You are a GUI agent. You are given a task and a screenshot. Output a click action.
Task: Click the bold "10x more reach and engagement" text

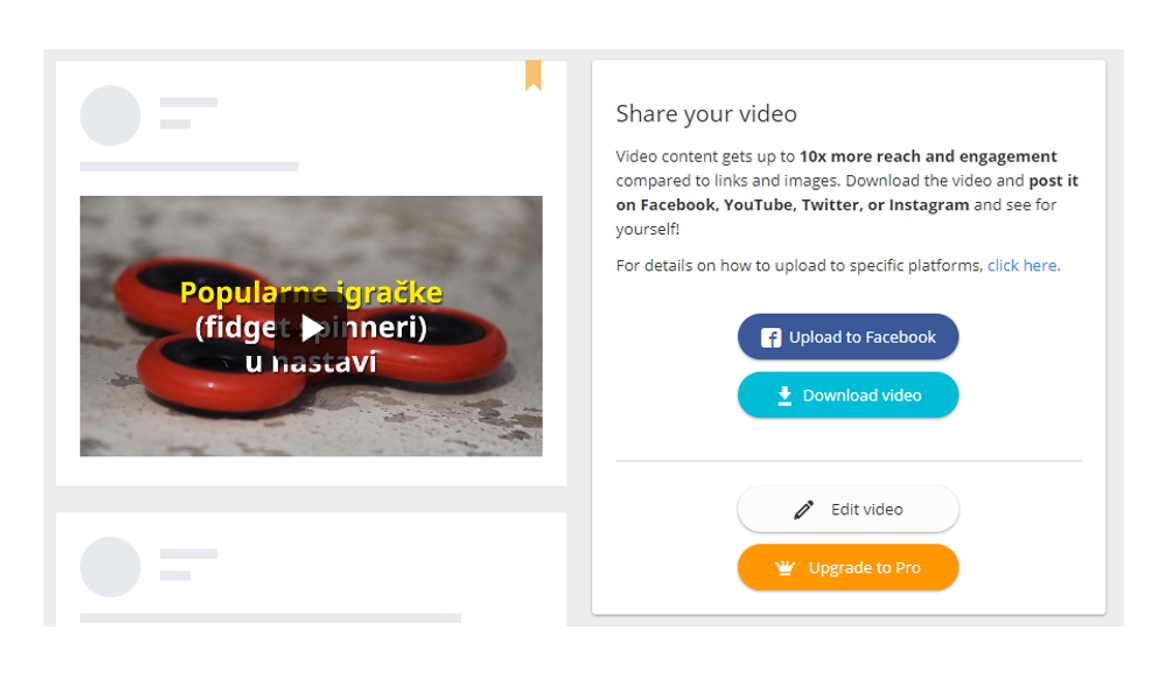(x=928, y=157)
